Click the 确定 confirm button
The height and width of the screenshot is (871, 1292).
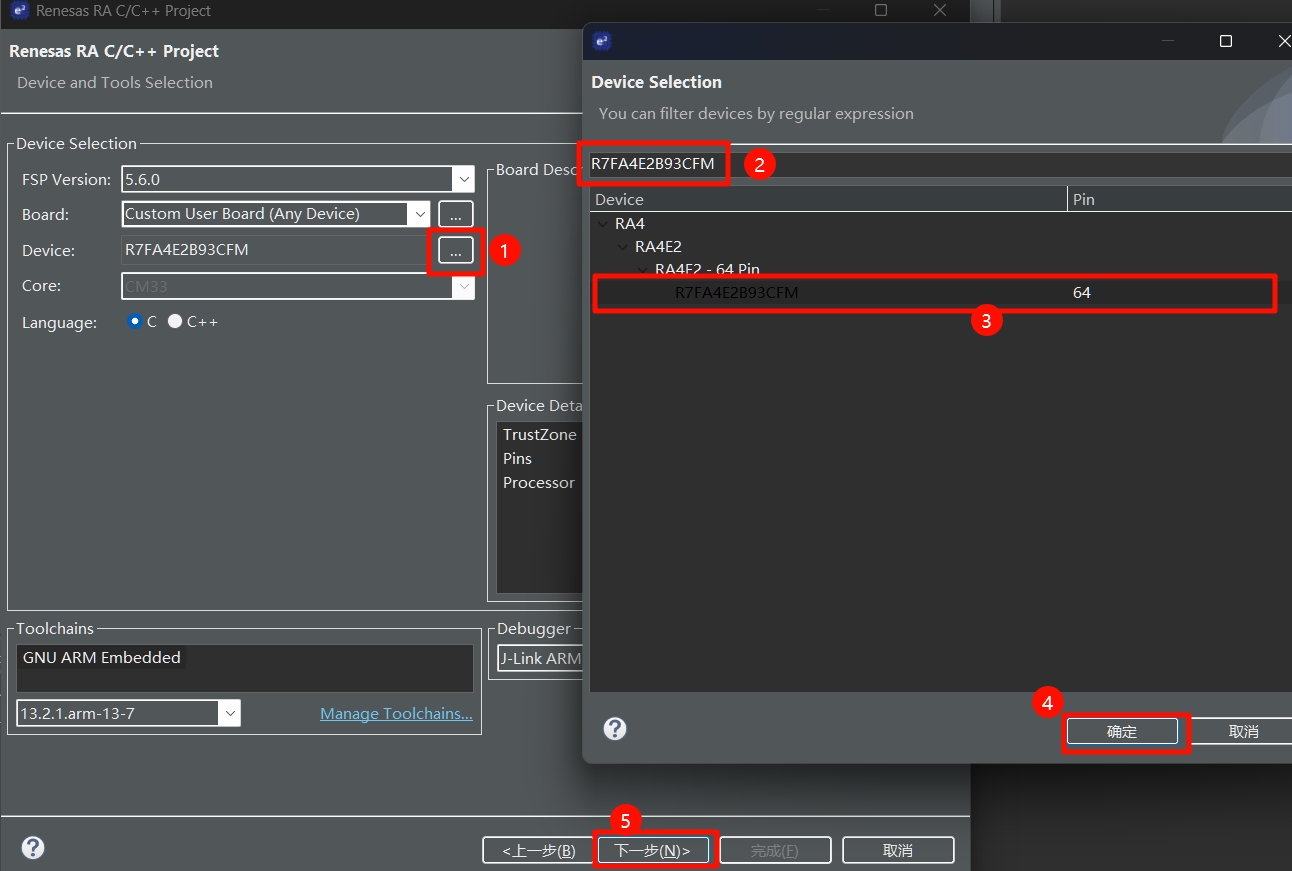pos(1122,732)
